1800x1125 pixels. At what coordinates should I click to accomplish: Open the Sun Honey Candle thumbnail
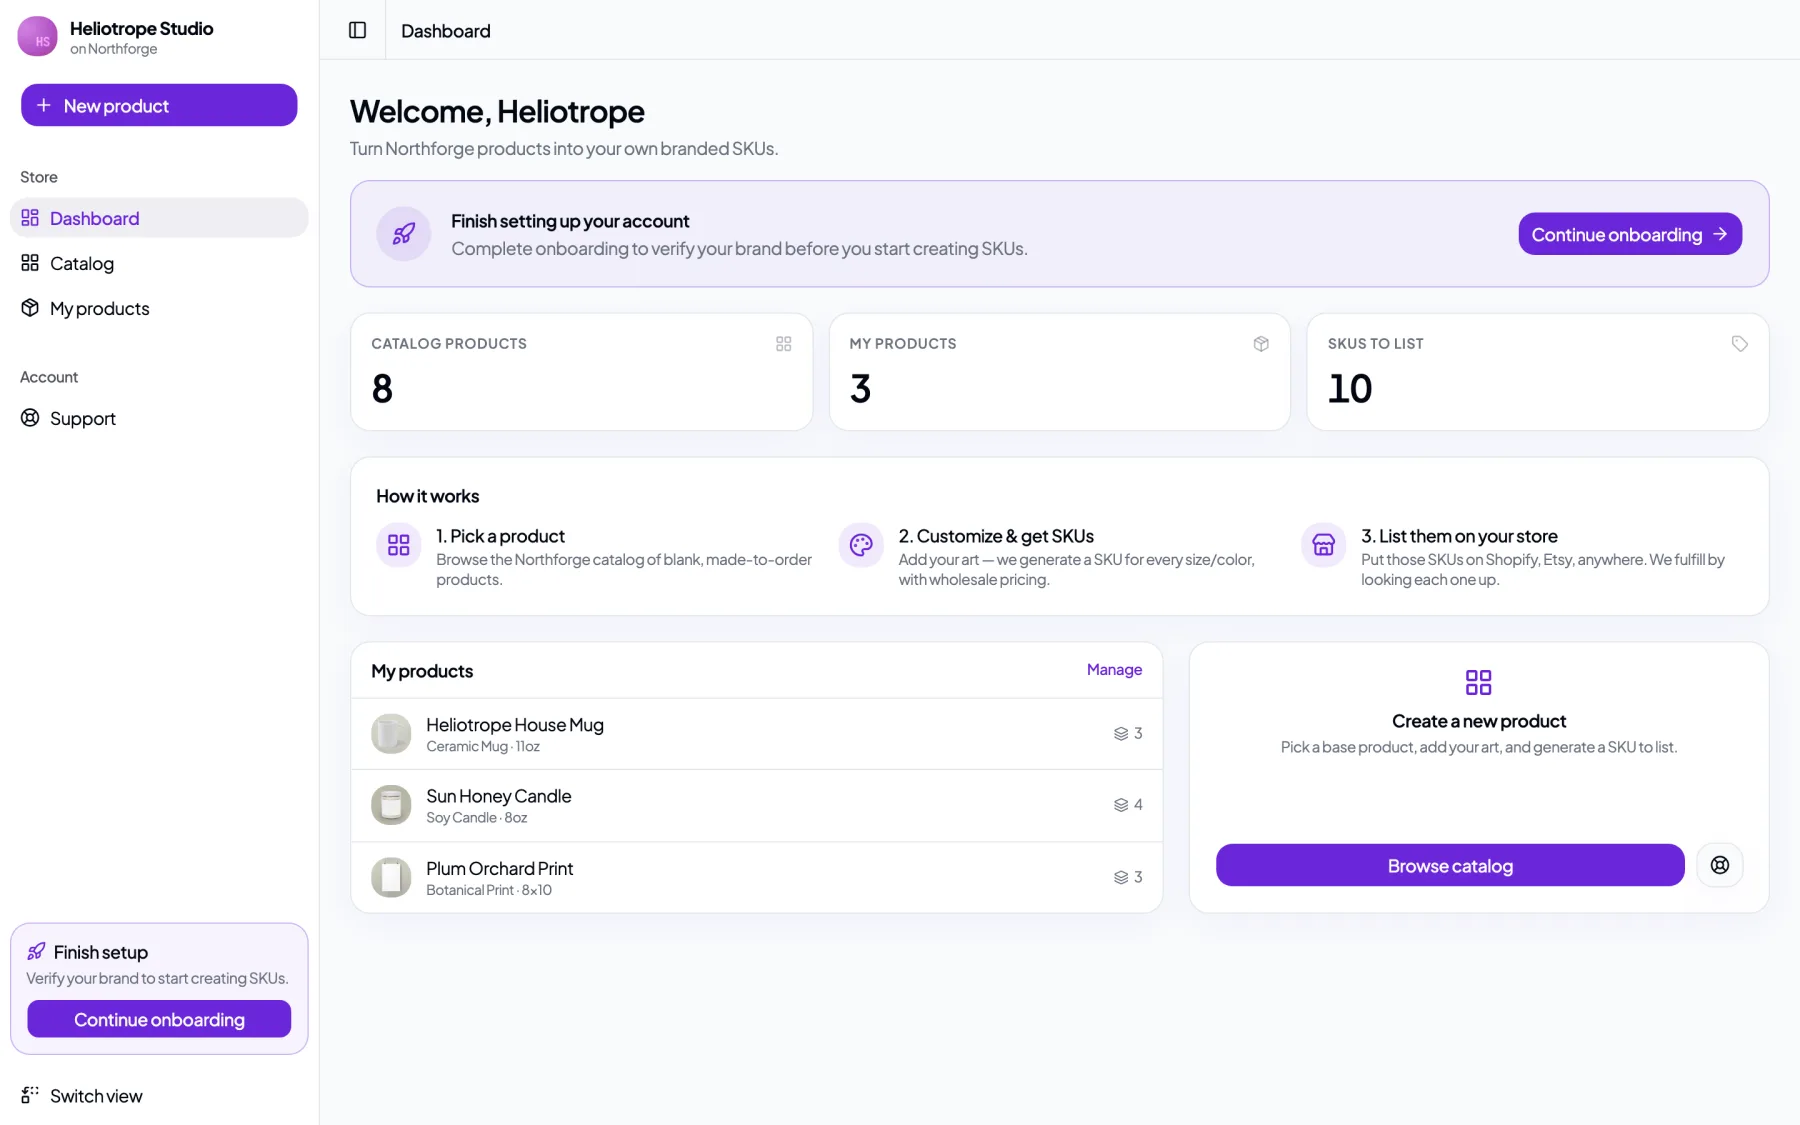tap(391, 805)
